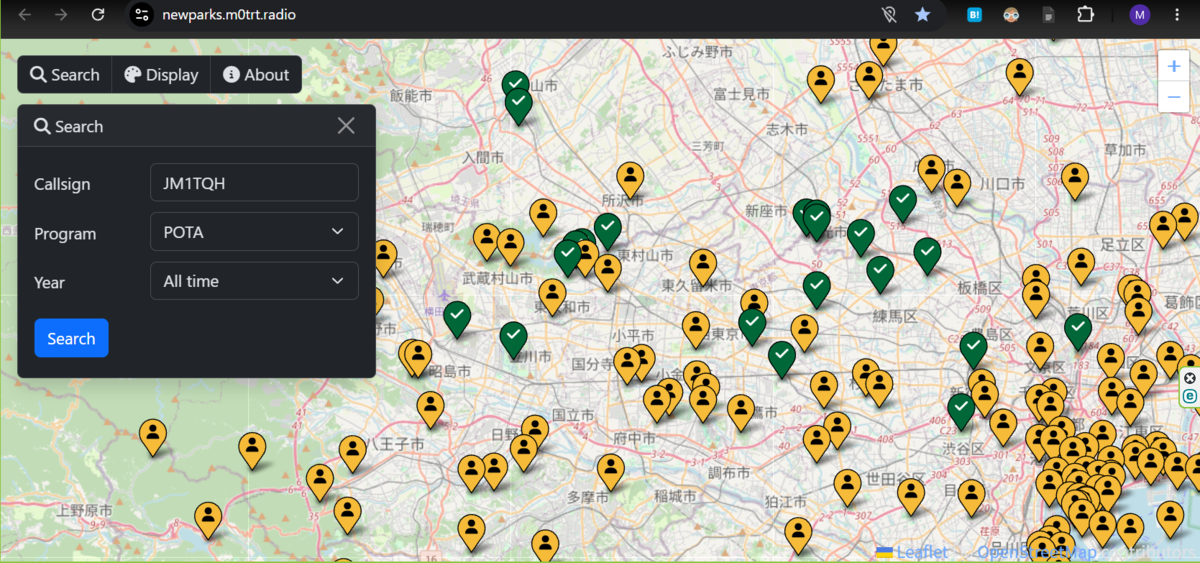Open the browser extensions puzzle icon
The height and width of the screenshot is (563, 1200).
(x=1085, y=15)
